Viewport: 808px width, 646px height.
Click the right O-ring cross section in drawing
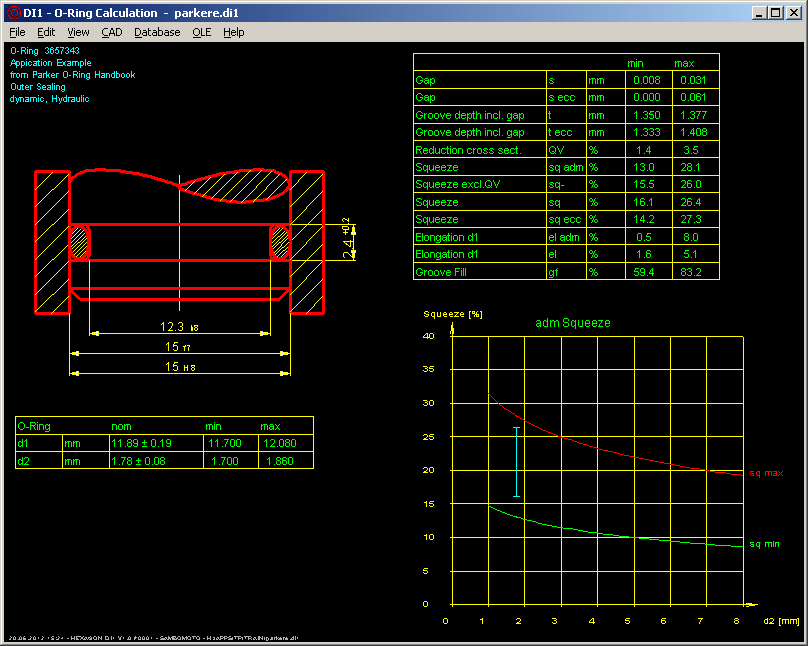tap(280, 242)
